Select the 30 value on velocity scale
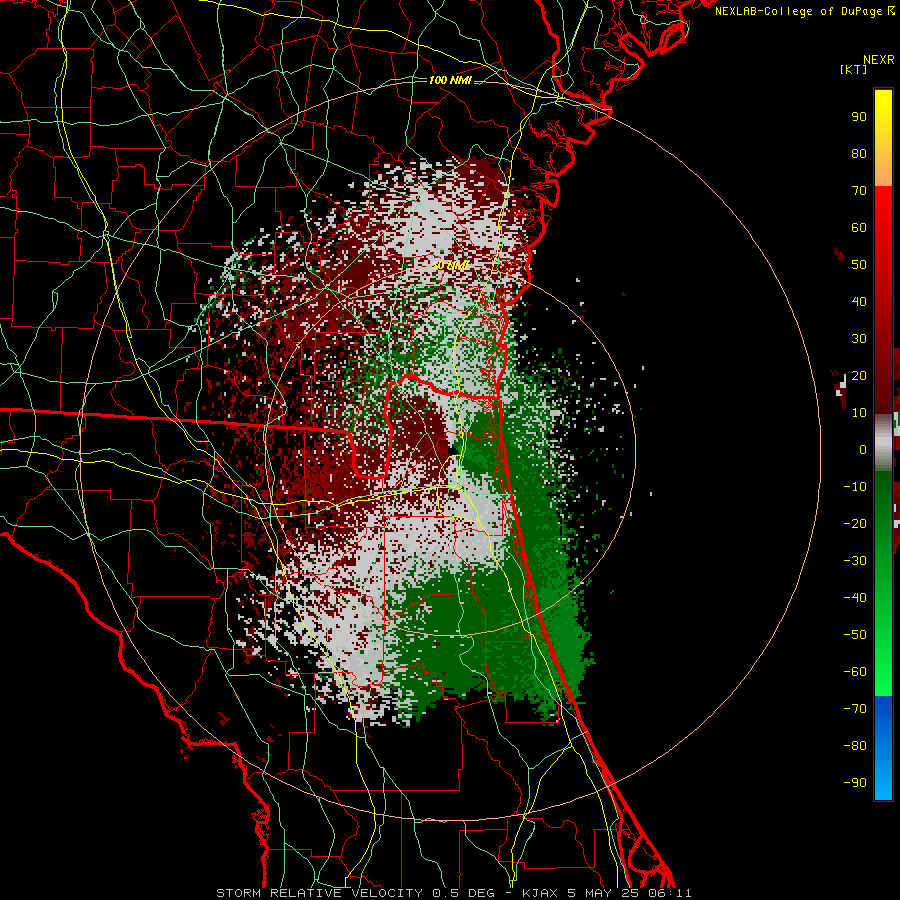The height and width of the screenshot is (900, 900). pos(859,339)
